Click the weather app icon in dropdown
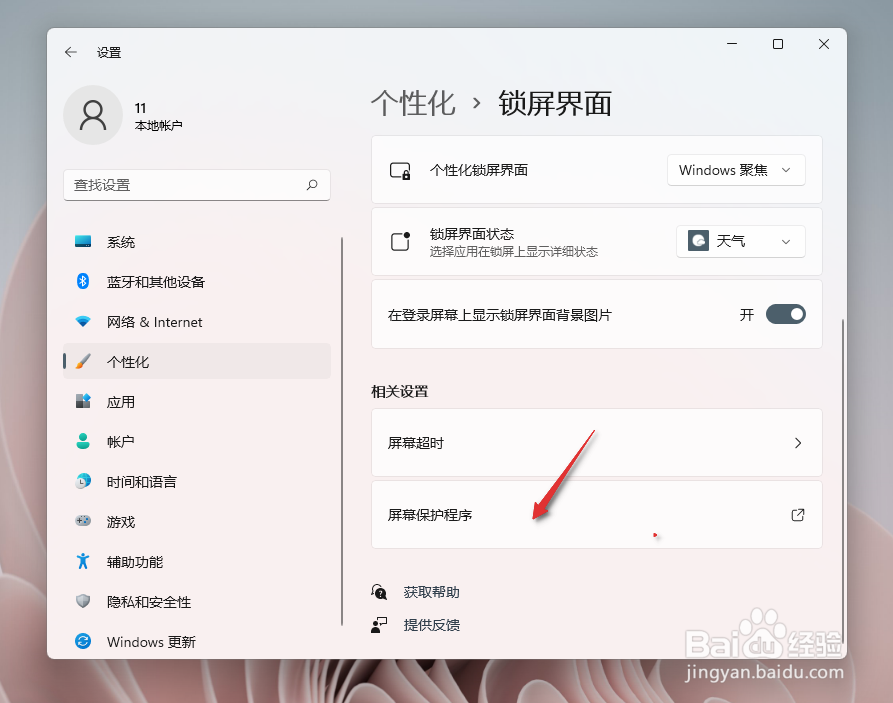 click(698, 241)
